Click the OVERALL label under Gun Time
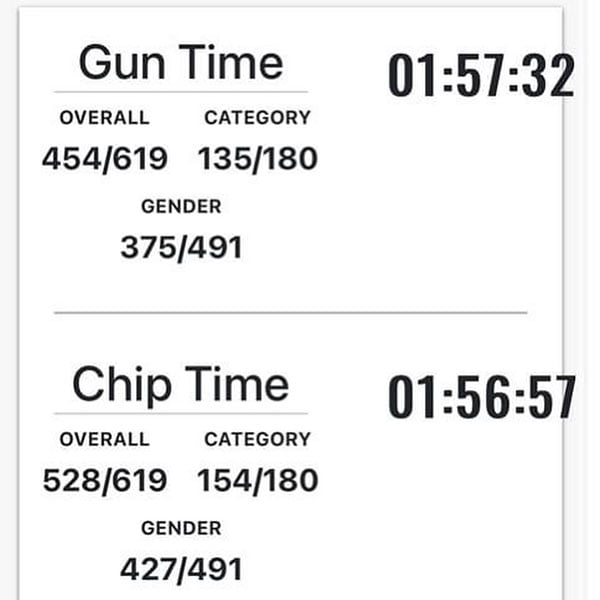This screenshot has height=600, width=600. pos(104,117)
